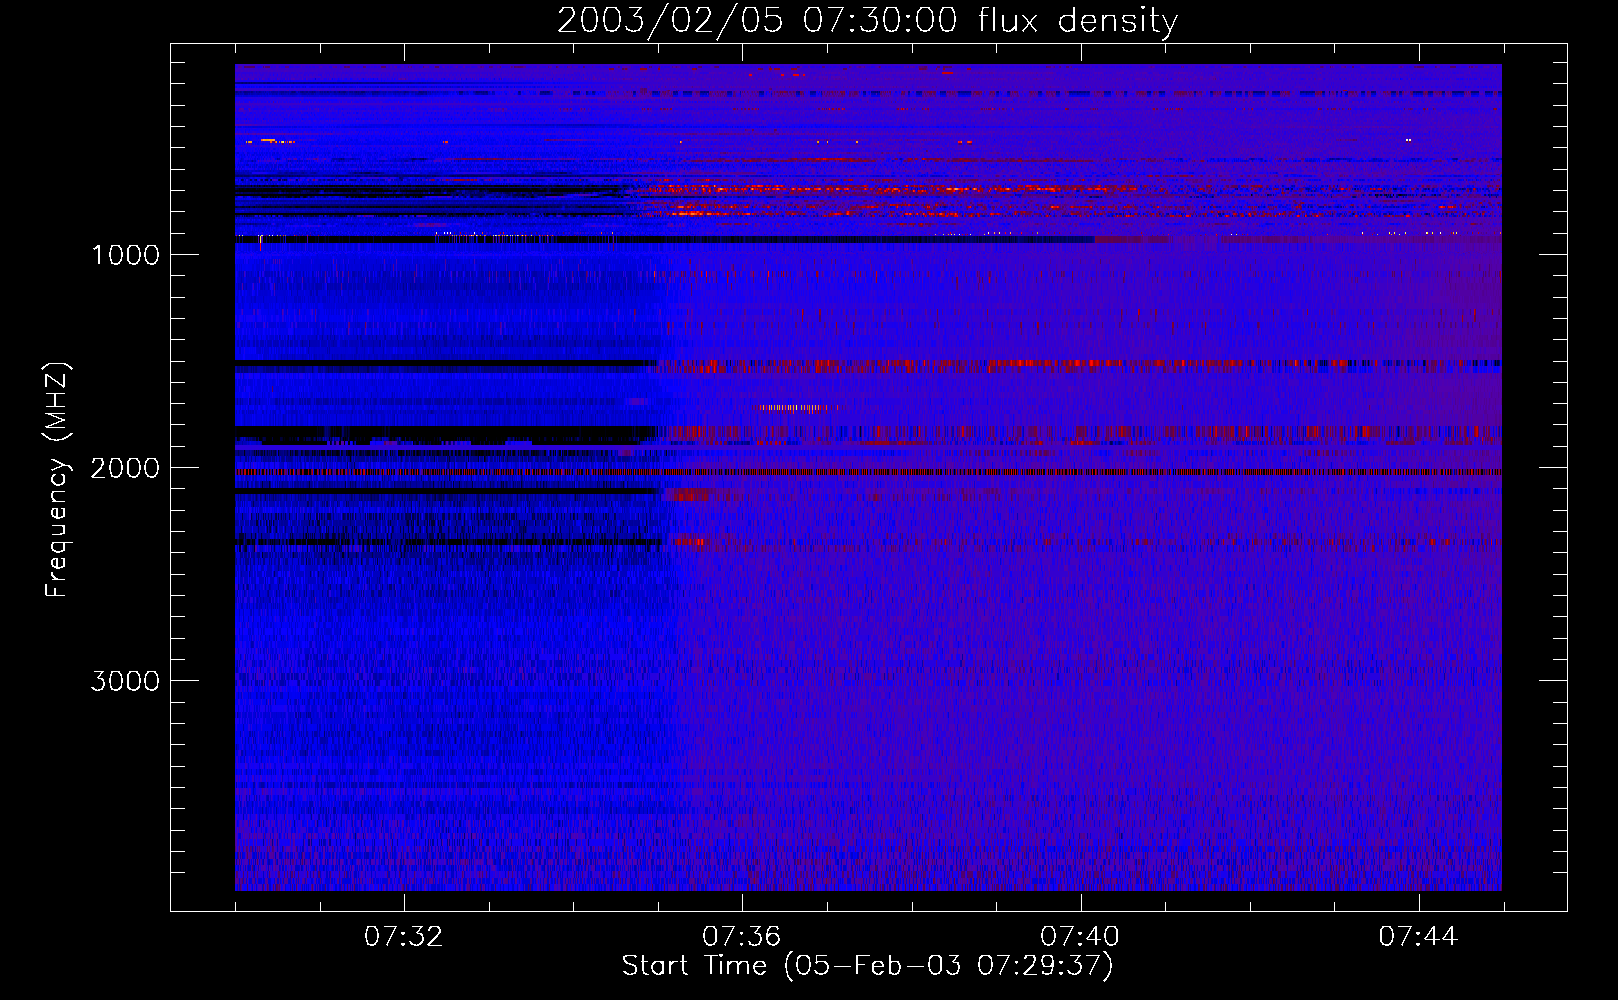Click the plot title '2003/02/05 07:30:00 flux density'
Screen dimensions: 1618x1000
[x=867, y=21]
